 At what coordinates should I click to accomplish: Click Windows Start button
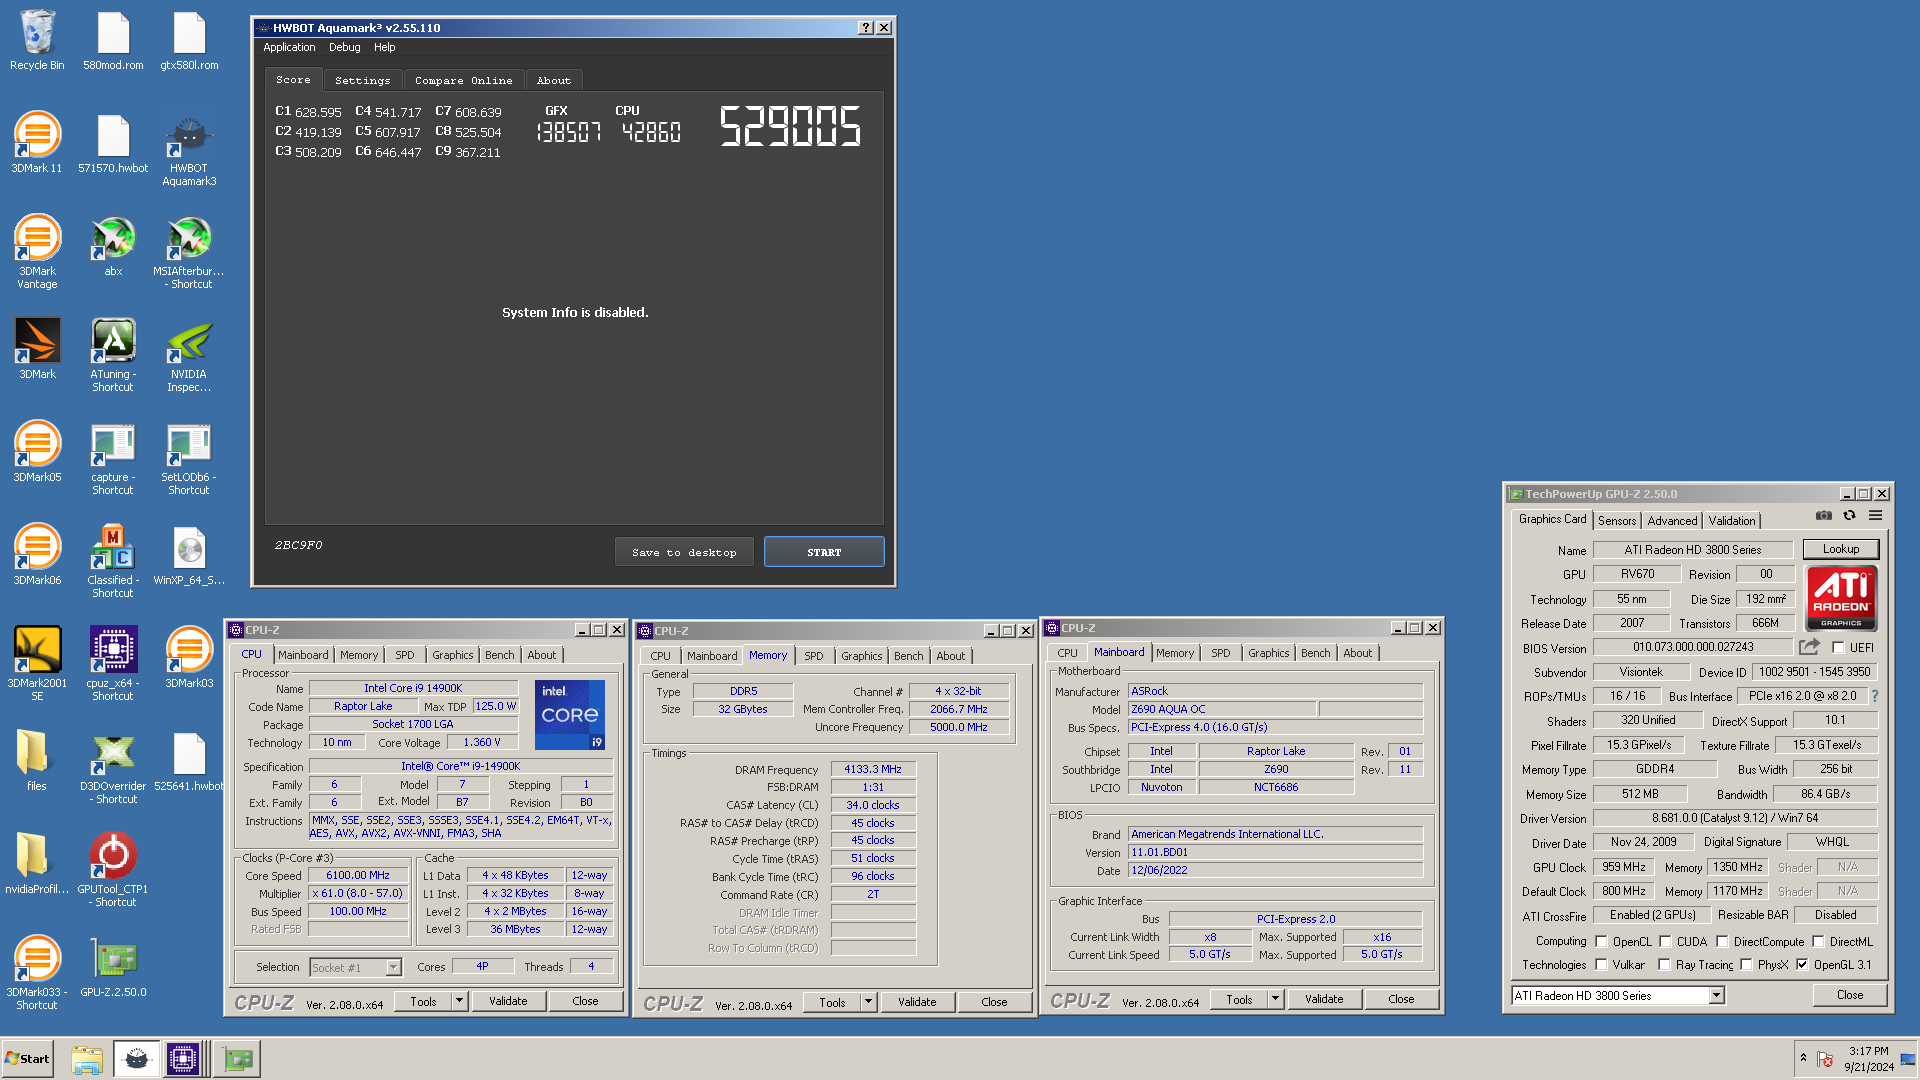27,1059
